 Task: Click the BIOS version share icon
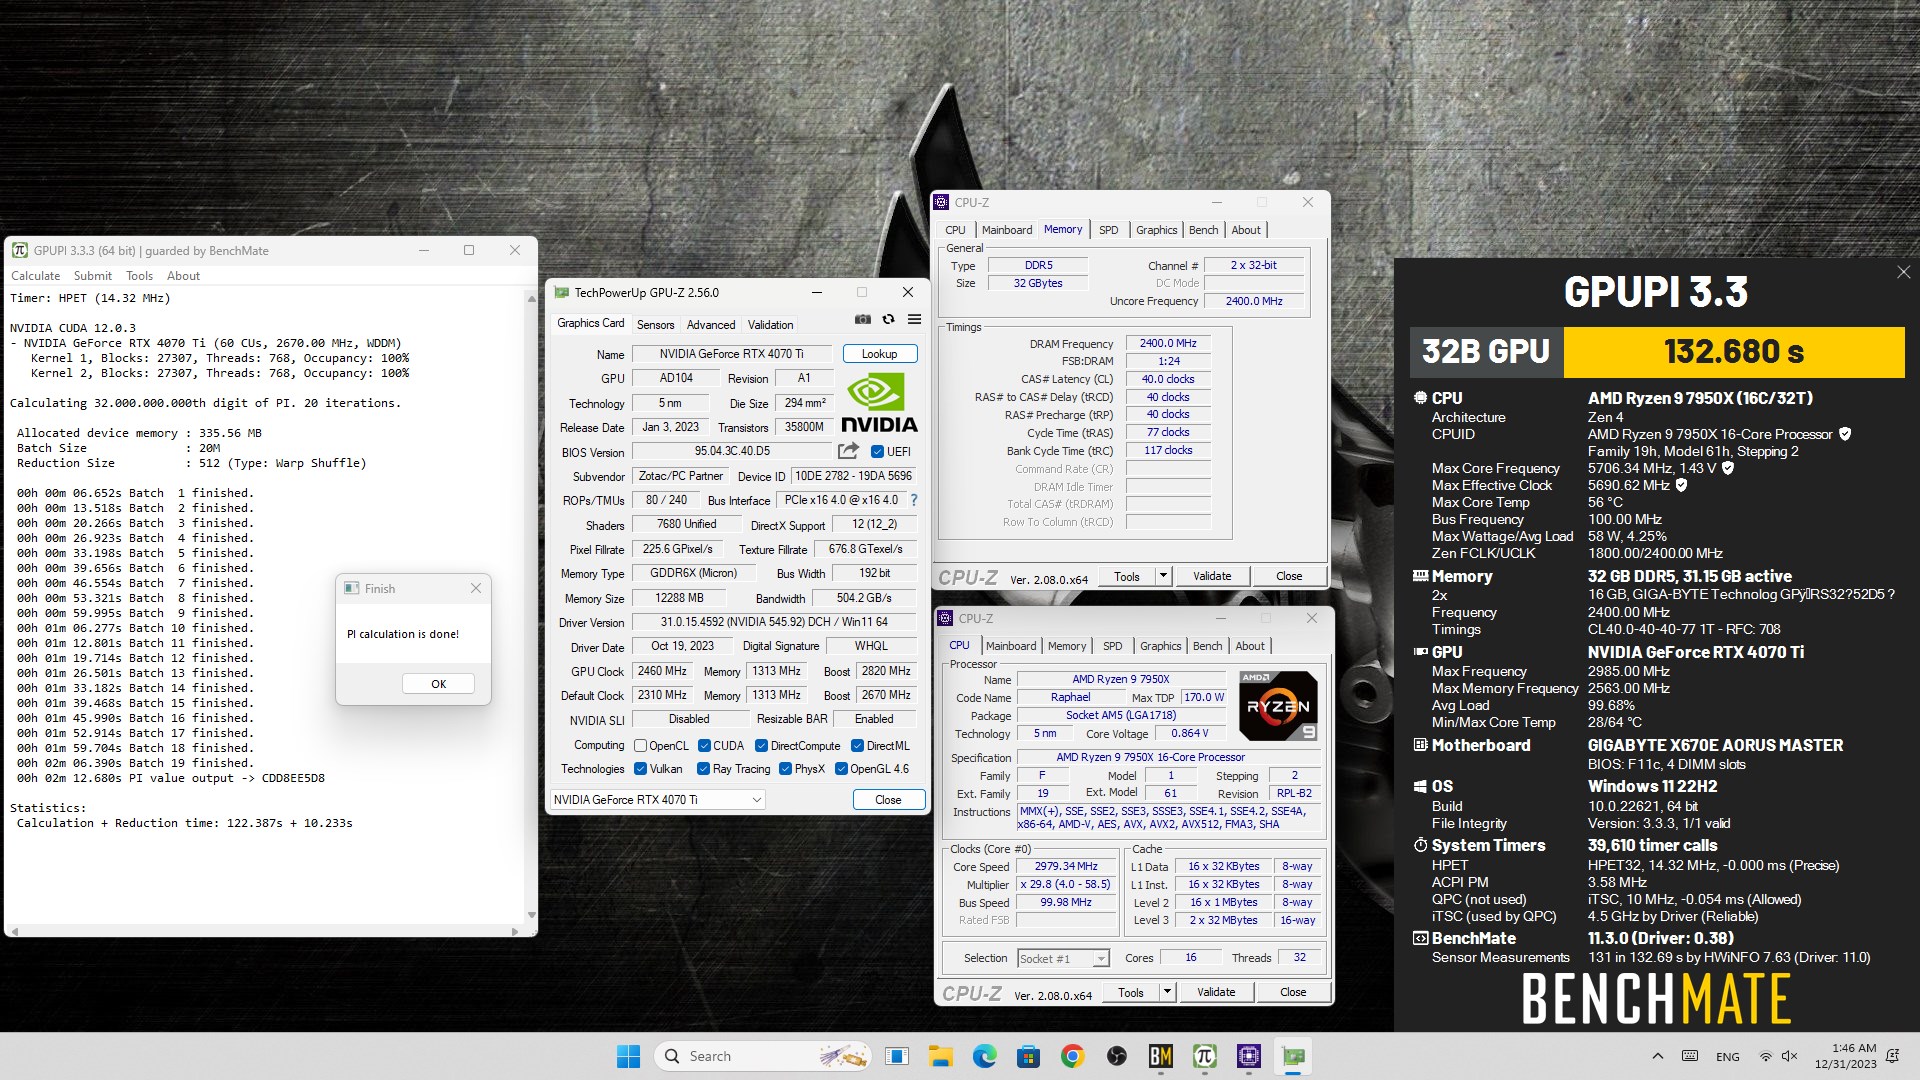coord(848,451)
